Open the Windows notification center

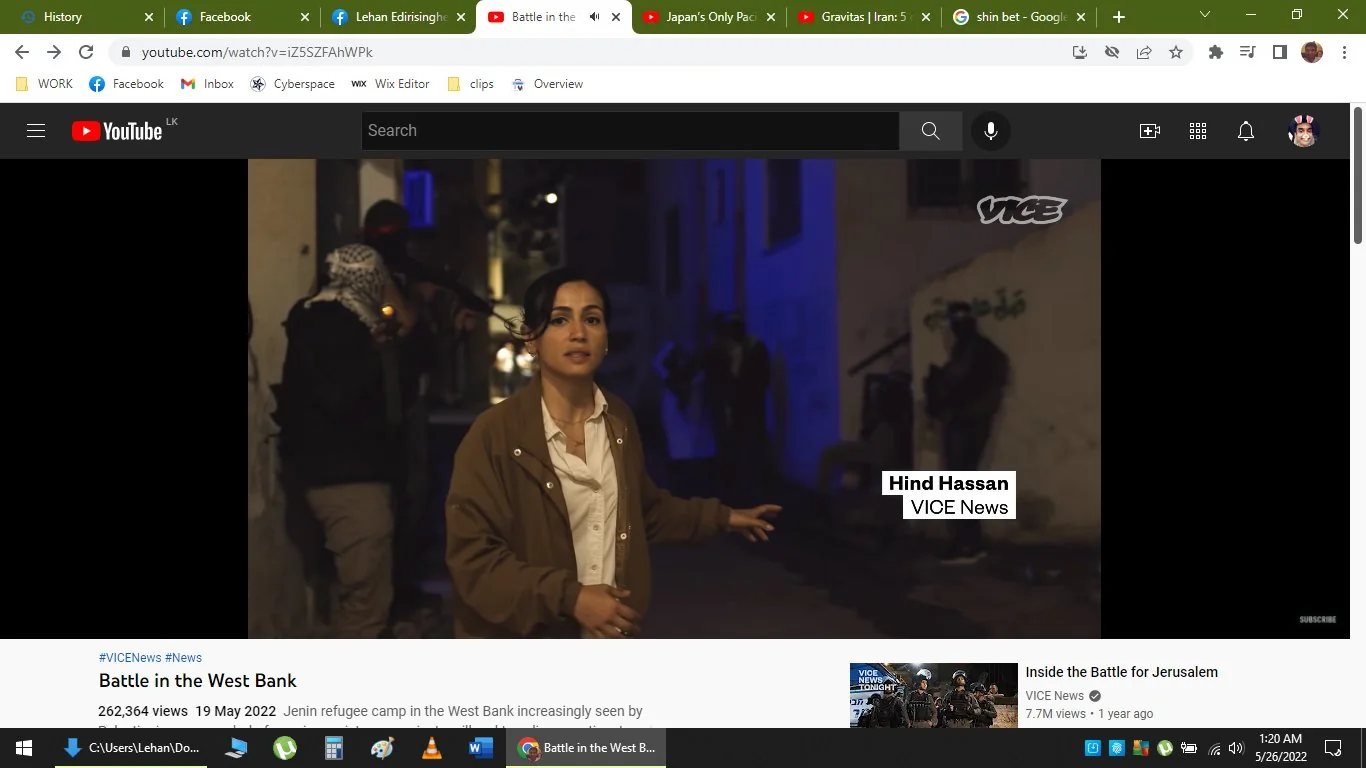pyautogui.click(x=1333, y=748)
